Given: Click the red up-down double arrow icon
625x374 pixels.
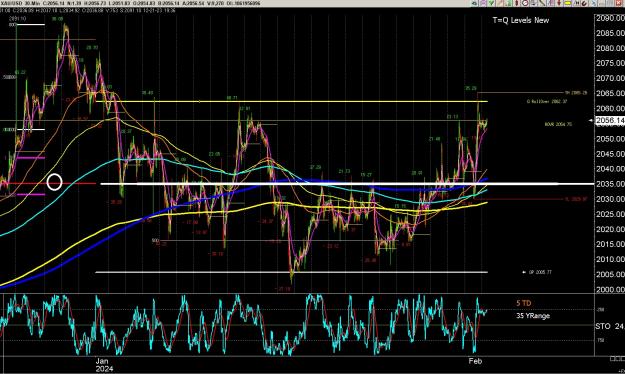Looking at the screenshot, I should coord(517,3).
